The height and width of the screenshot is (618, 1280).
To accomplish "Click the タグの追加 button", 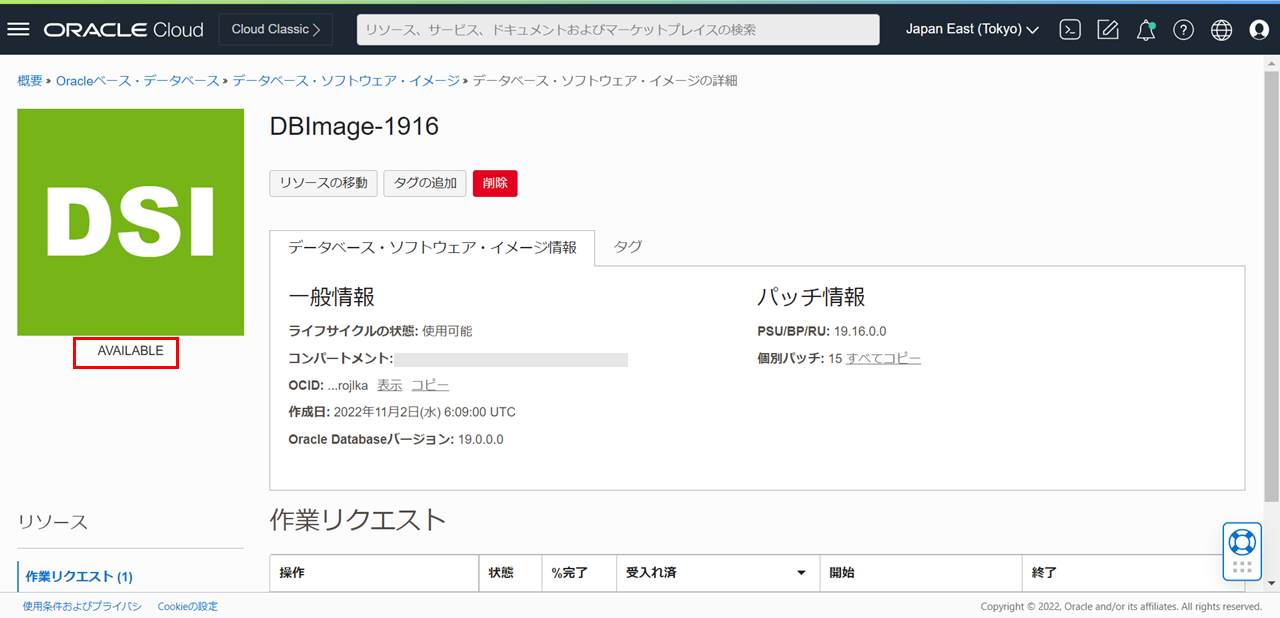I will coord(425,183).
